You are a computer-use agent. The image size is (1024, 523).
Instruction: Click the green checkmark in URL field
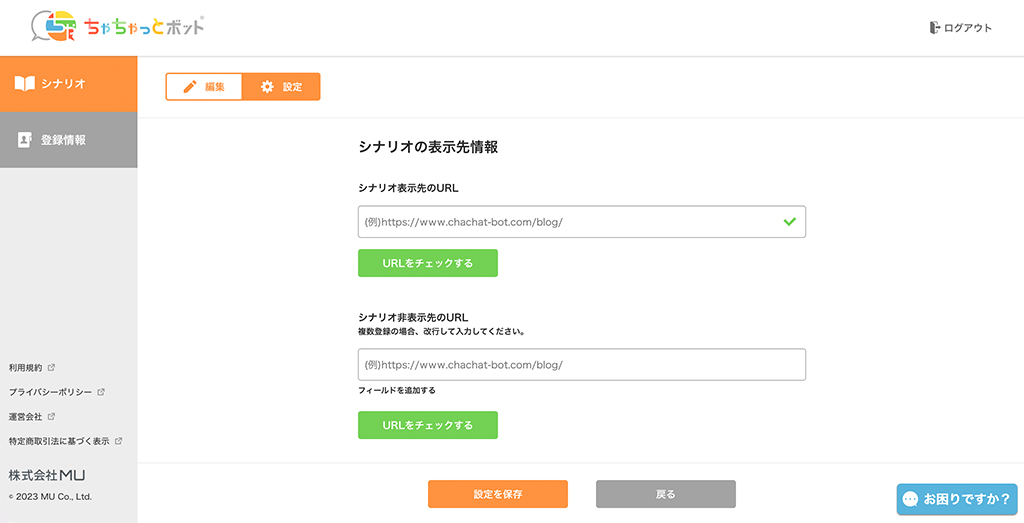pyautogui.click(x=789, y=221)
